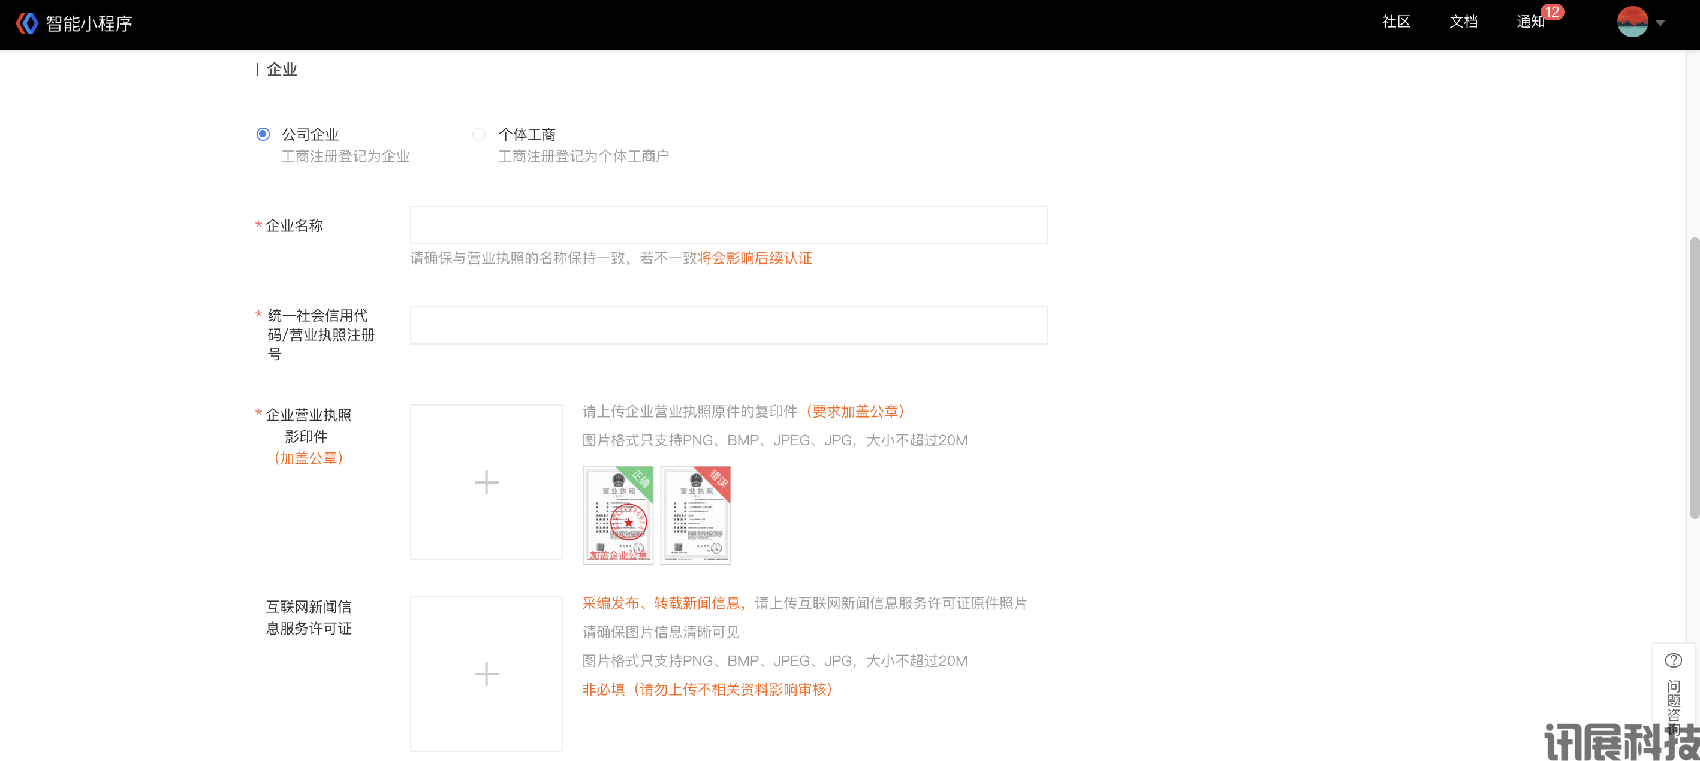The height and width of the screenshot is (761, 1700).
Task: View the correct (正确) license example thumbnail
Action: (x=618, y=515)
